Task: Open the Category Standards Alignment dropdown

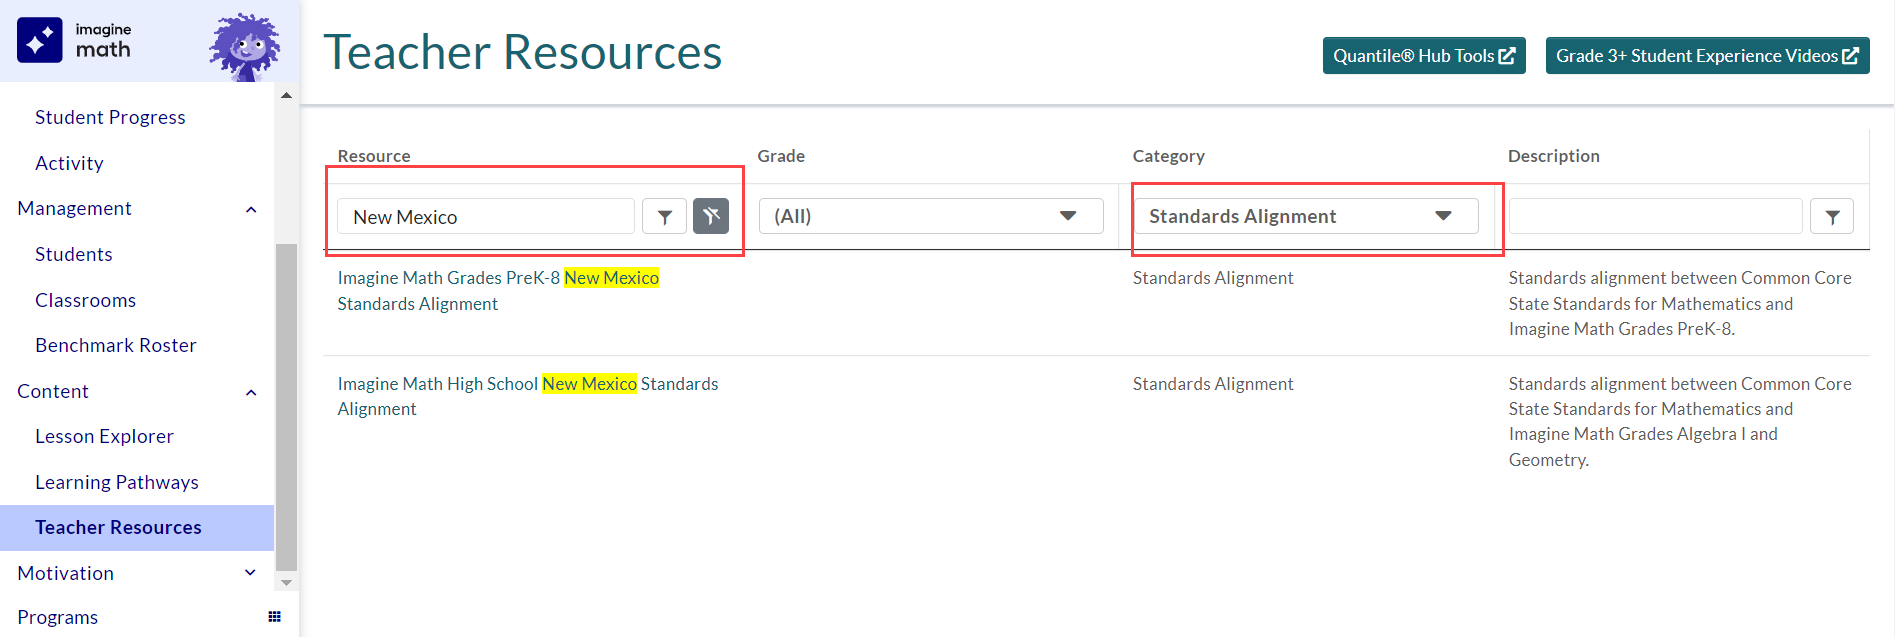Action: (x=1305, y=216)
